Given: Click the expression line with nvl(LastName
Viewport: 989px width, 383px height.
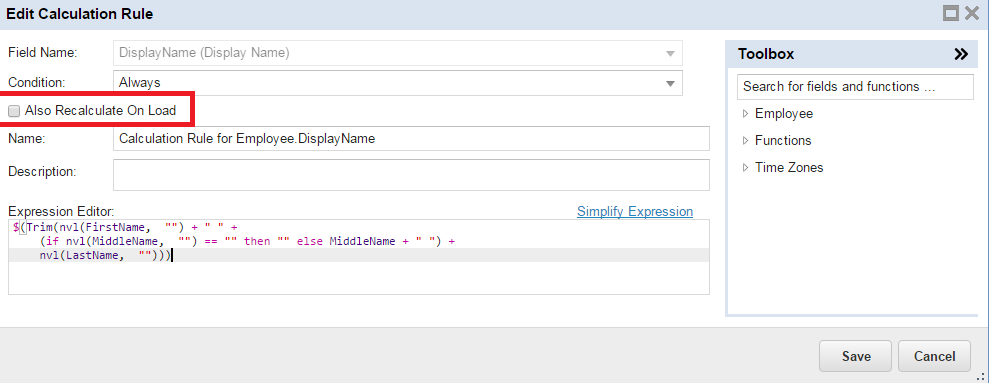Looking at the screenshot, I should click(105, 256).
